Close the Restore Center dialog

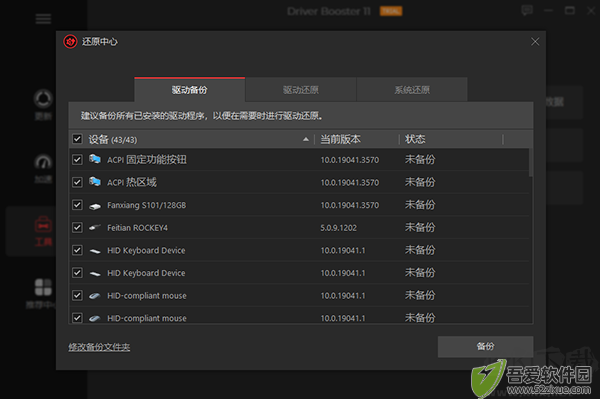pyautogui.click(x=535, y=42)
